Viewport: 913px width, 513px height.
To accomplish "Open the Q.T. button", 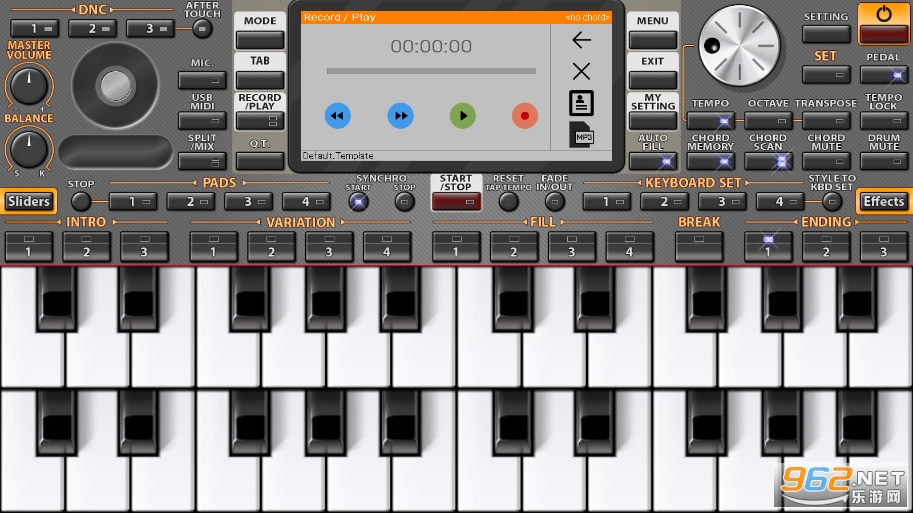I will [260, 161].
